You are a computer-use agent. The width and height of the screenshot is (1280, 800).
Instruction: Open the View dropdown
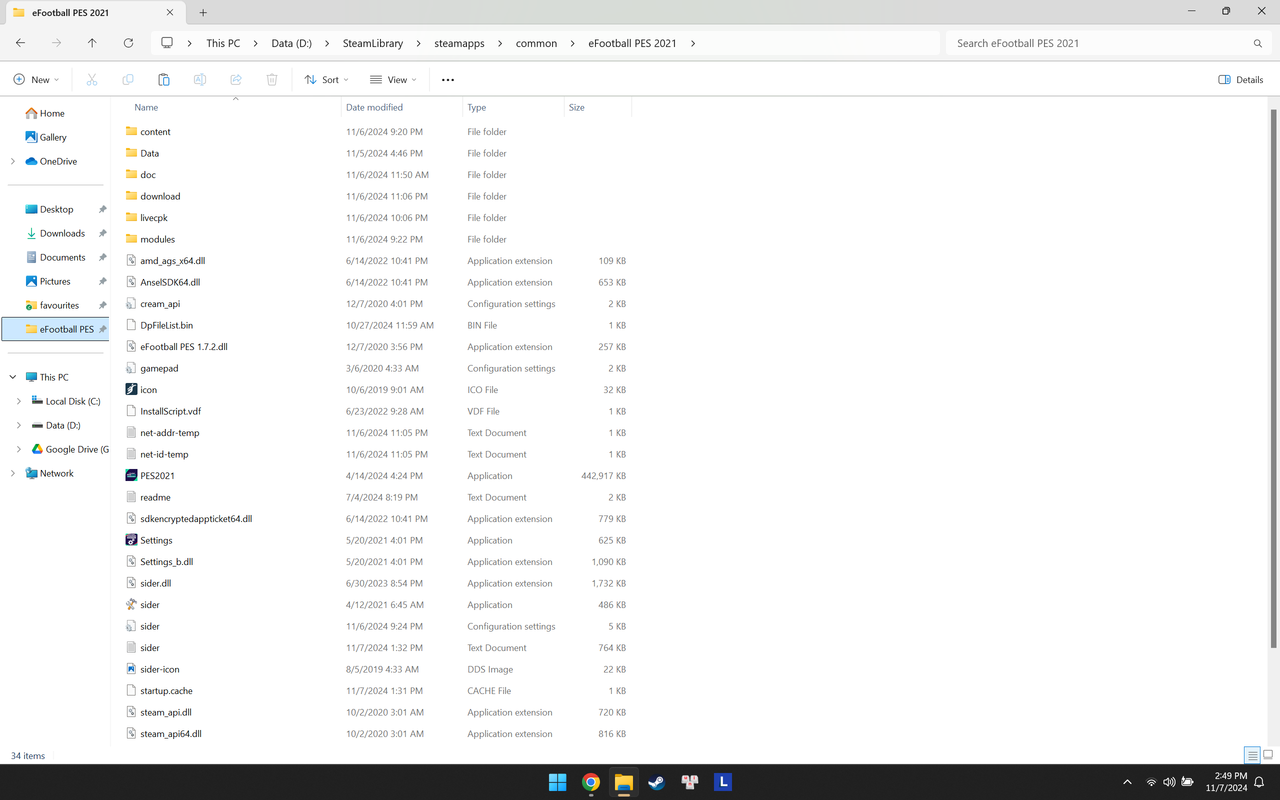coord(393,79)
